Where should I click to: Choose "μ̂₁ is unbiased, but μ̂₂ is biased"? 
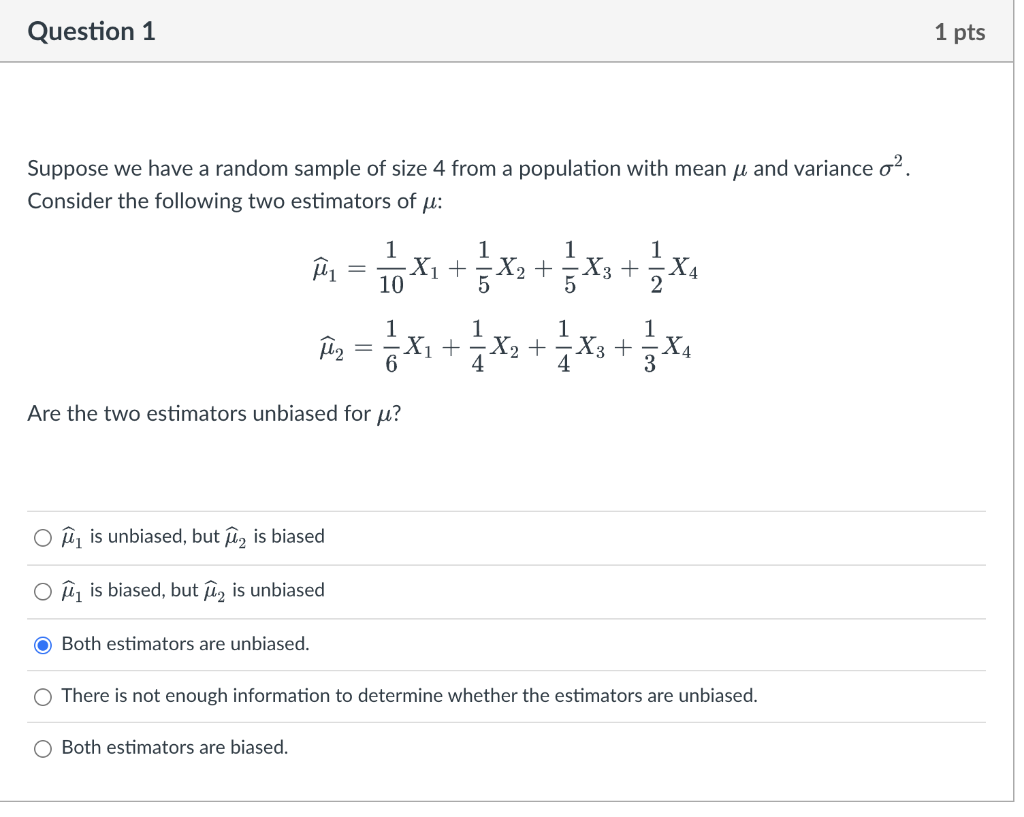[43, 537]
